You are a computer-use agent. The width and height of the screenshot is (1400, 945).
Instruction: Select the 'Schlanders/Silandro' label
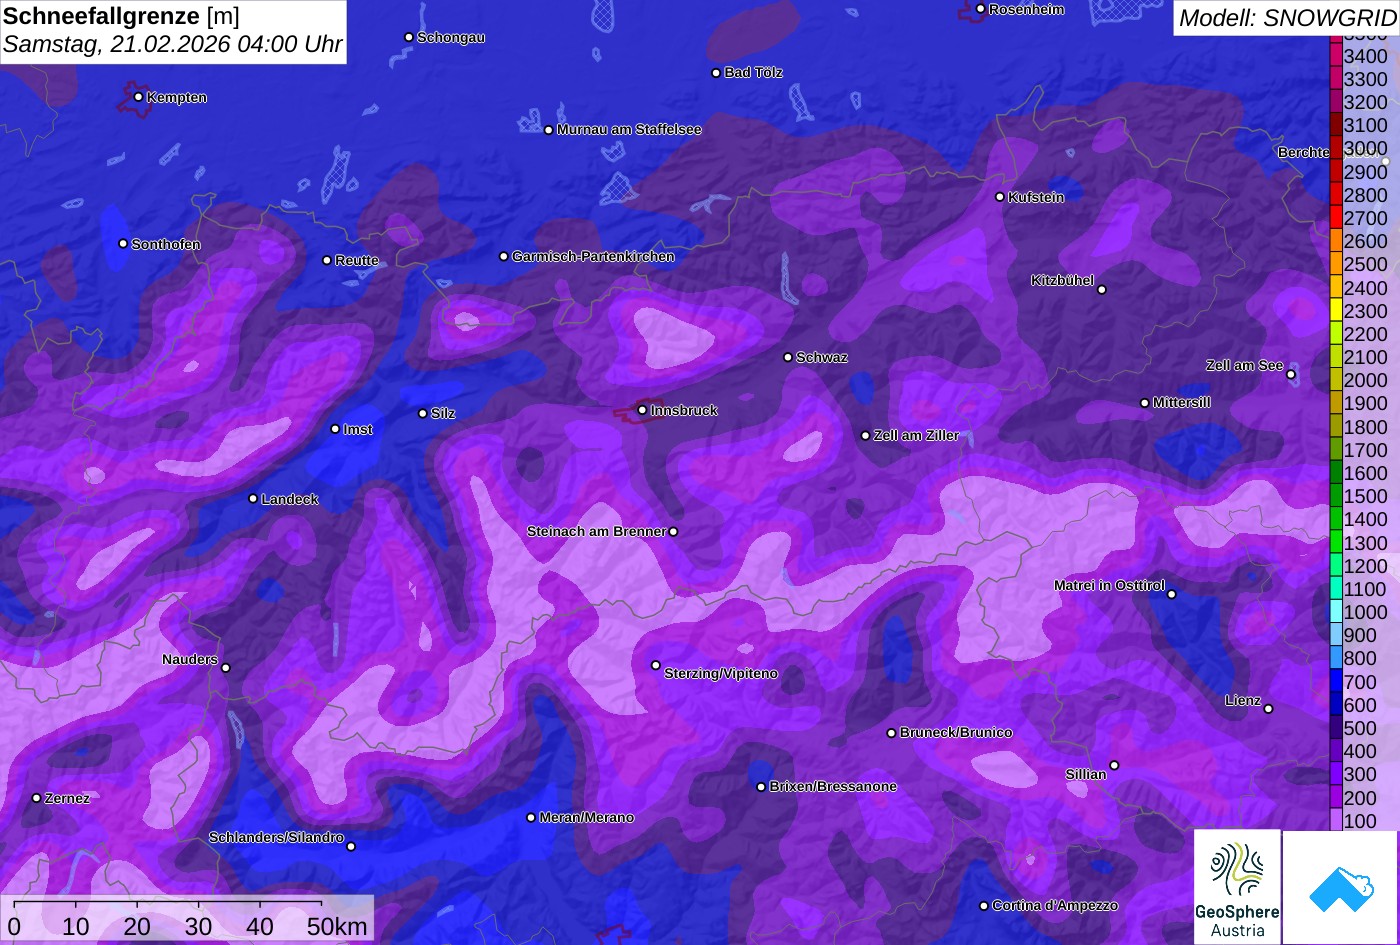[x=276, y=838]
